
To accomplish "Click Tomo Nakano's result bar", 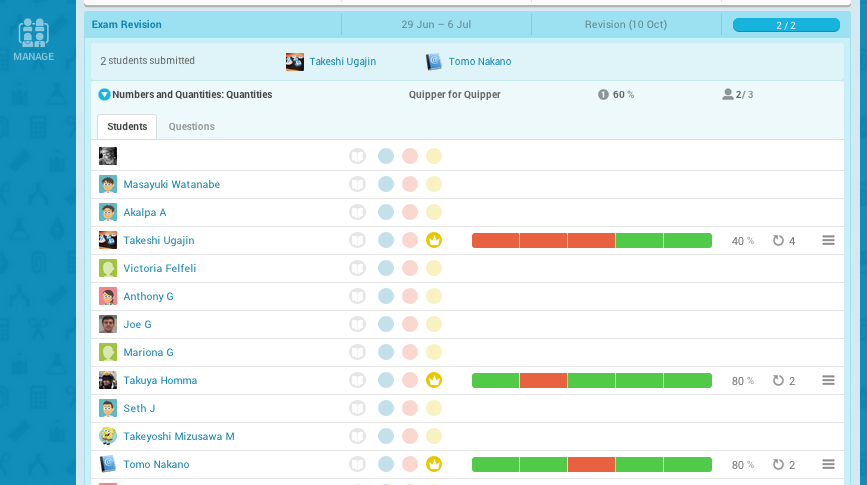I will [592, 465].
